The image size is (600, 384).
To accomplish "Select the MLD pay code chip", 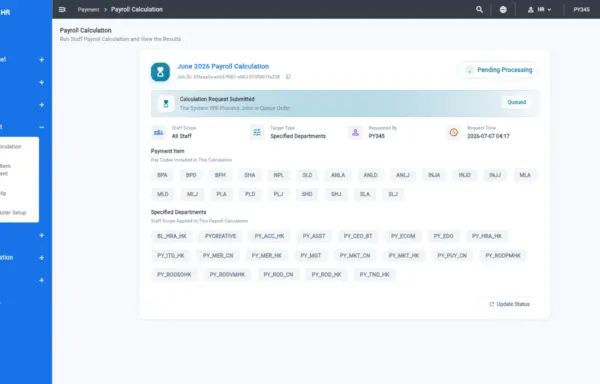I will click(163, 194).
